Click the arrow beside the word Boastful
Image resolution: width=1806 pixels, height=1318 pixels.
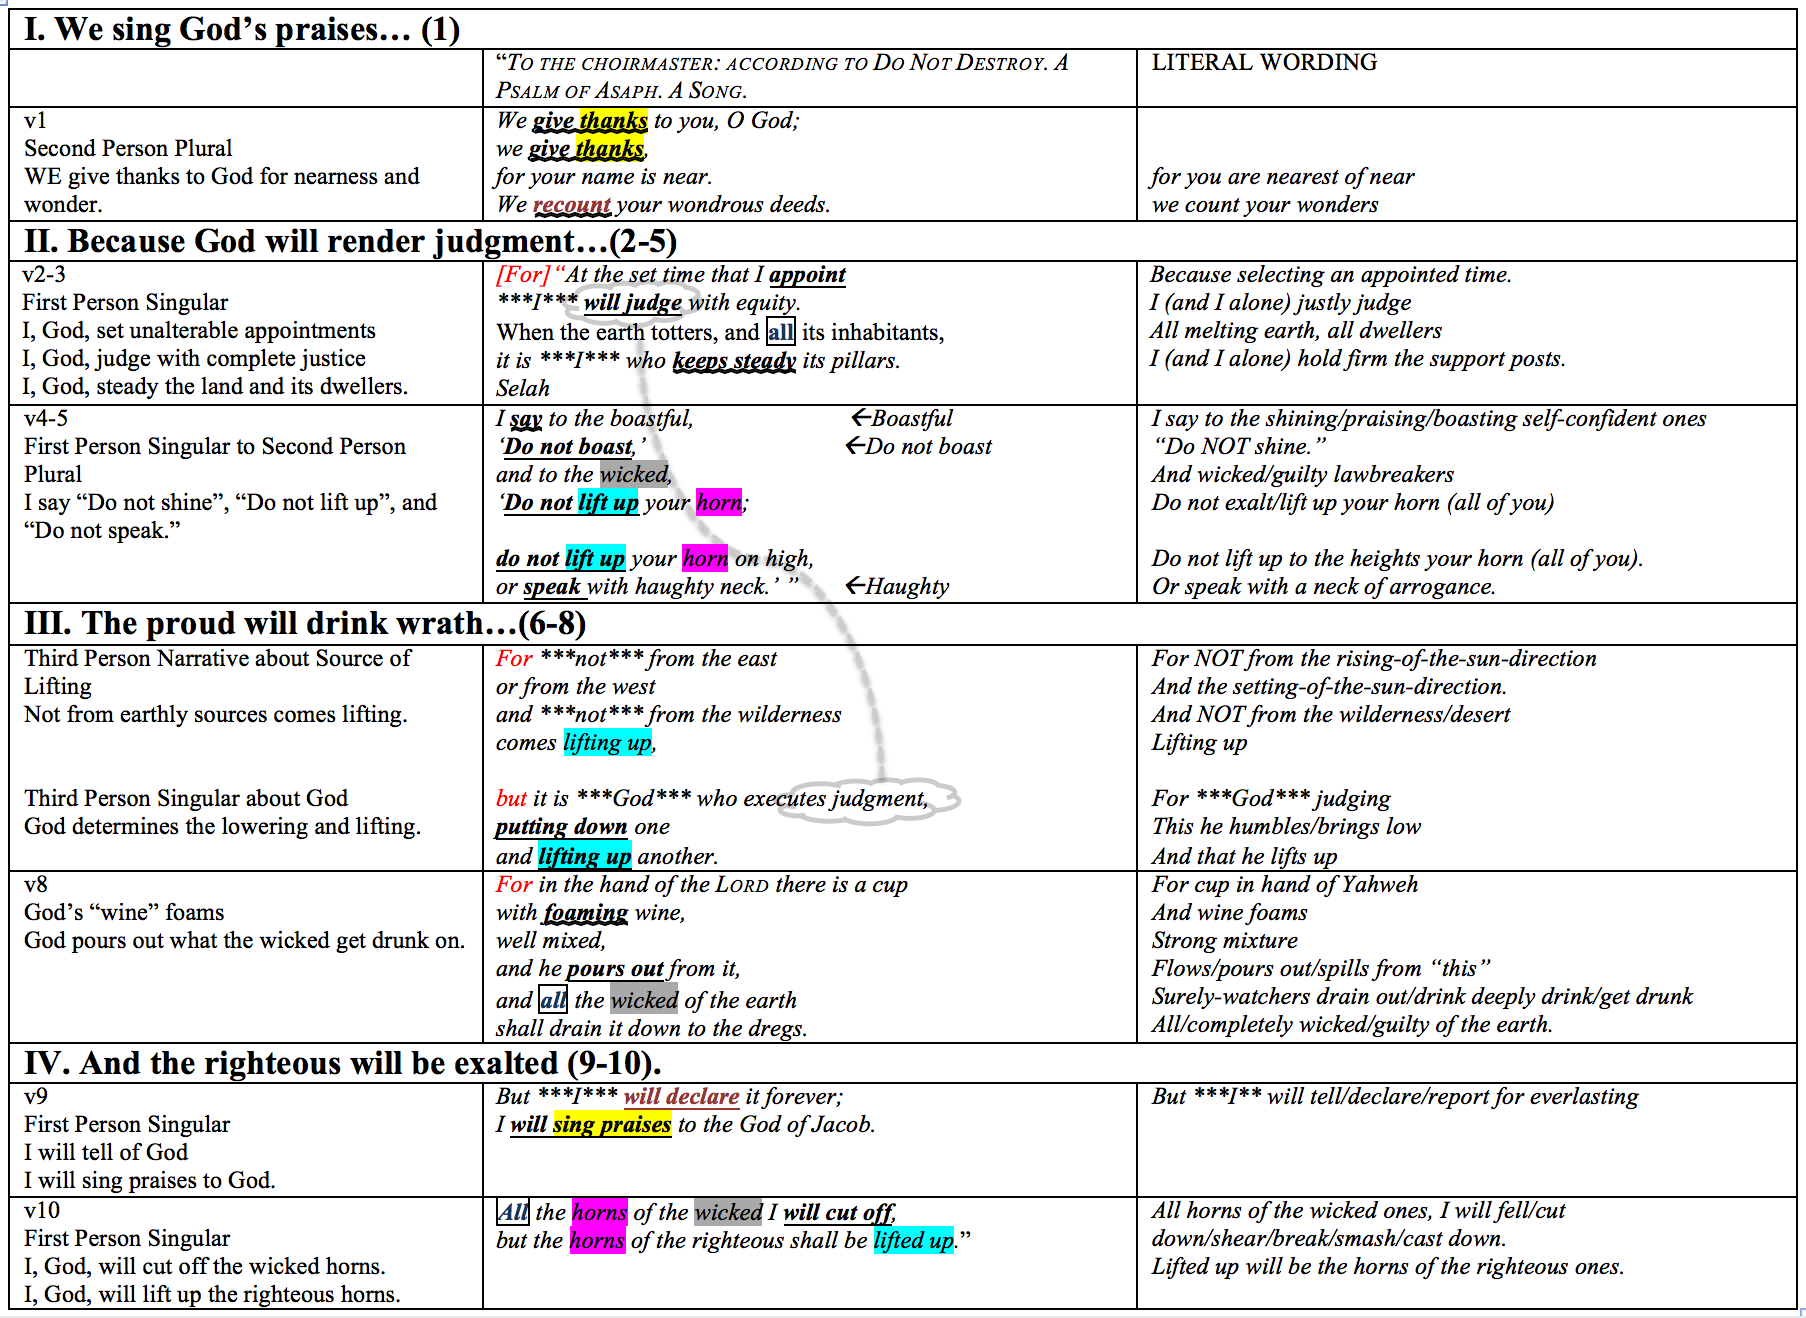860,418
